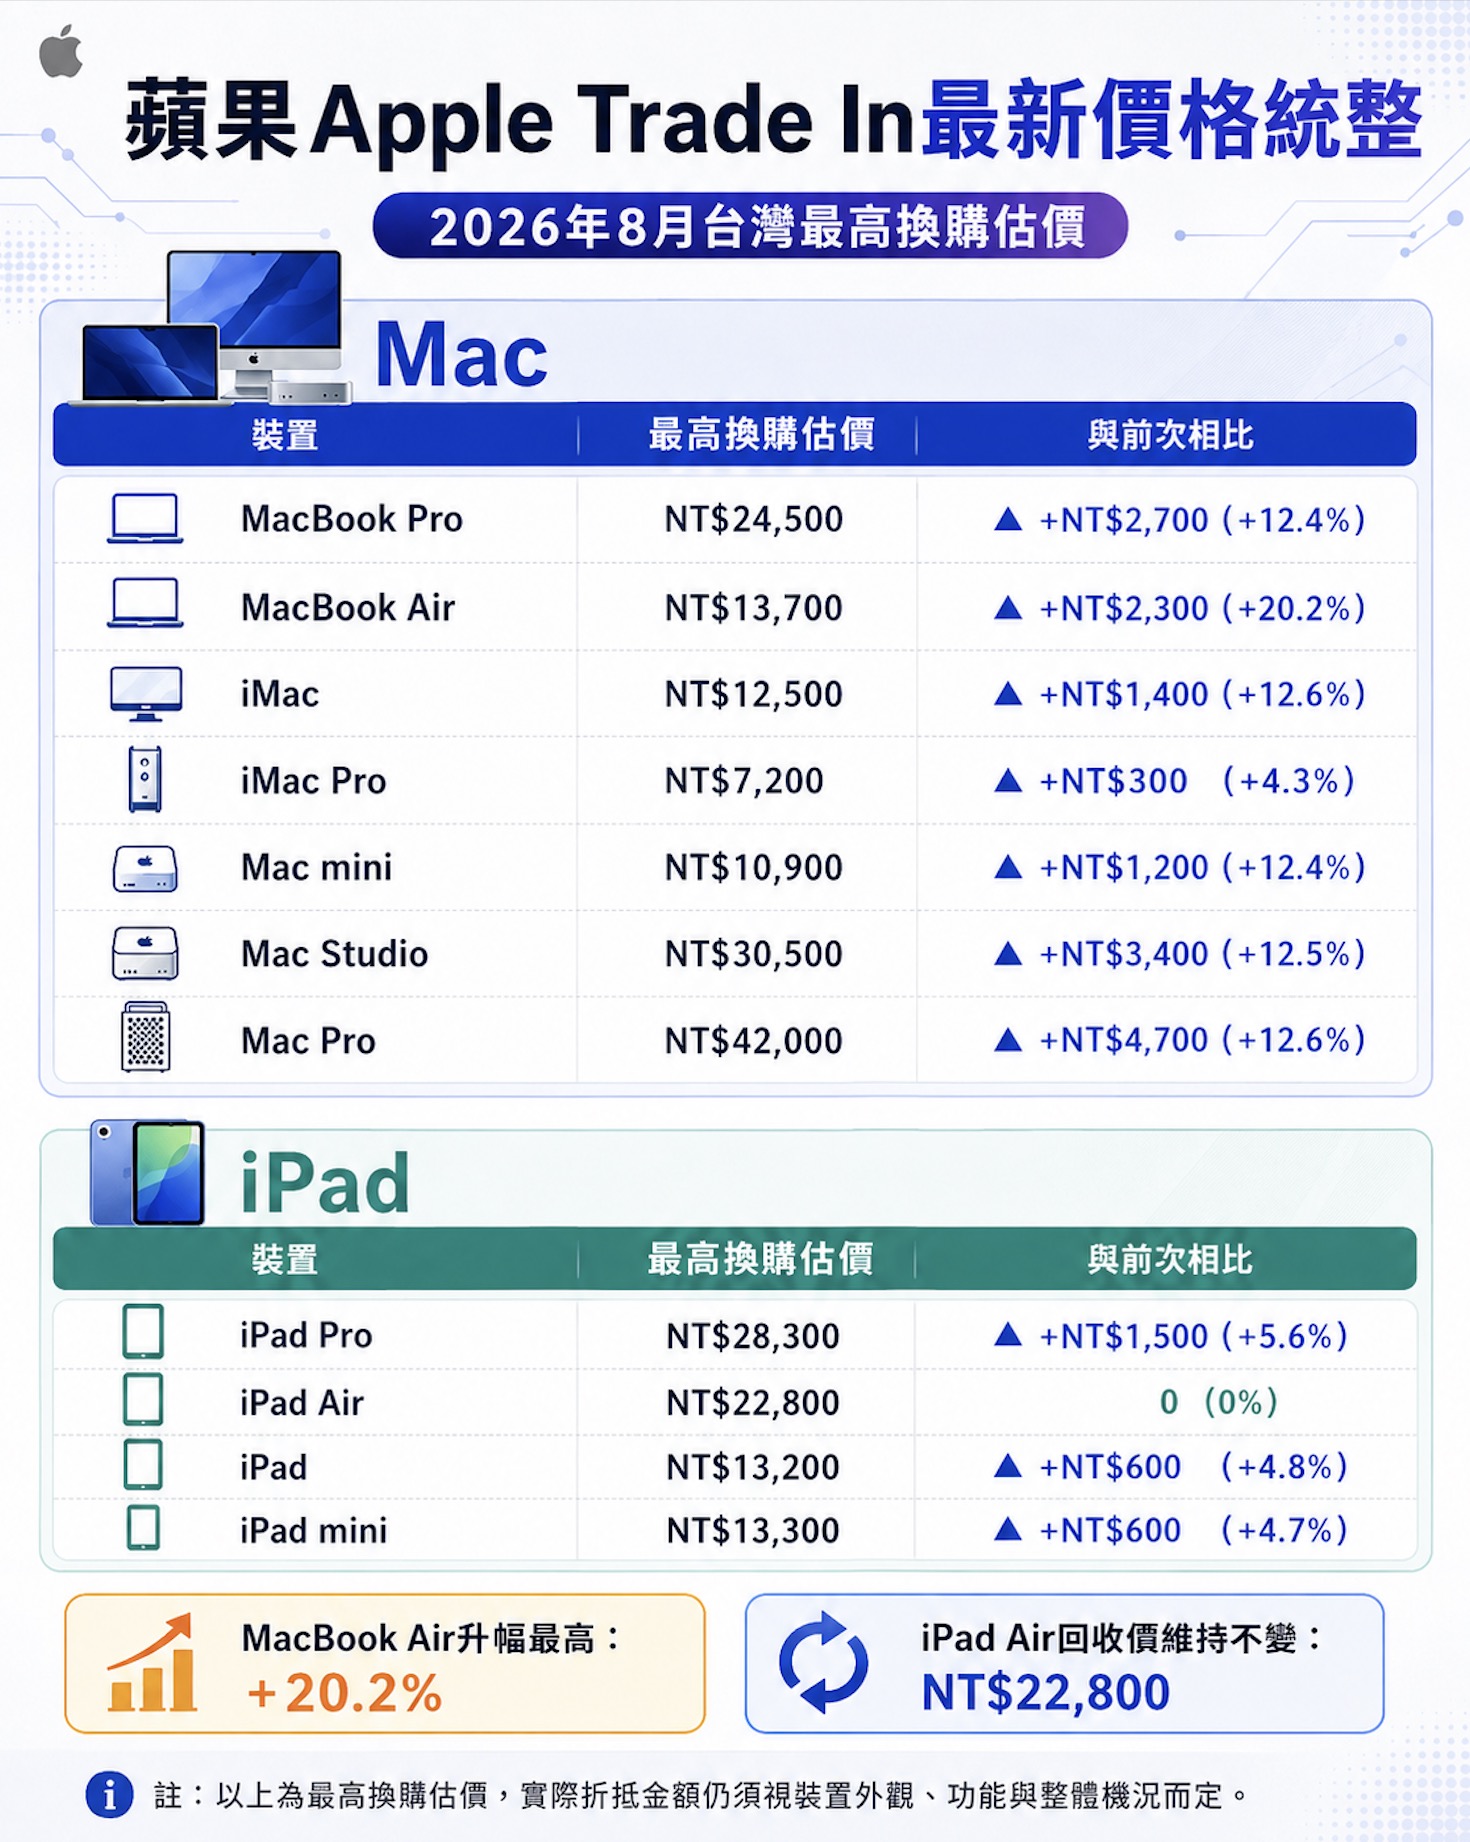1470x1842 pixels.
Task: Click the NT$13,700 trade-in value
Action: coord(754,607)
